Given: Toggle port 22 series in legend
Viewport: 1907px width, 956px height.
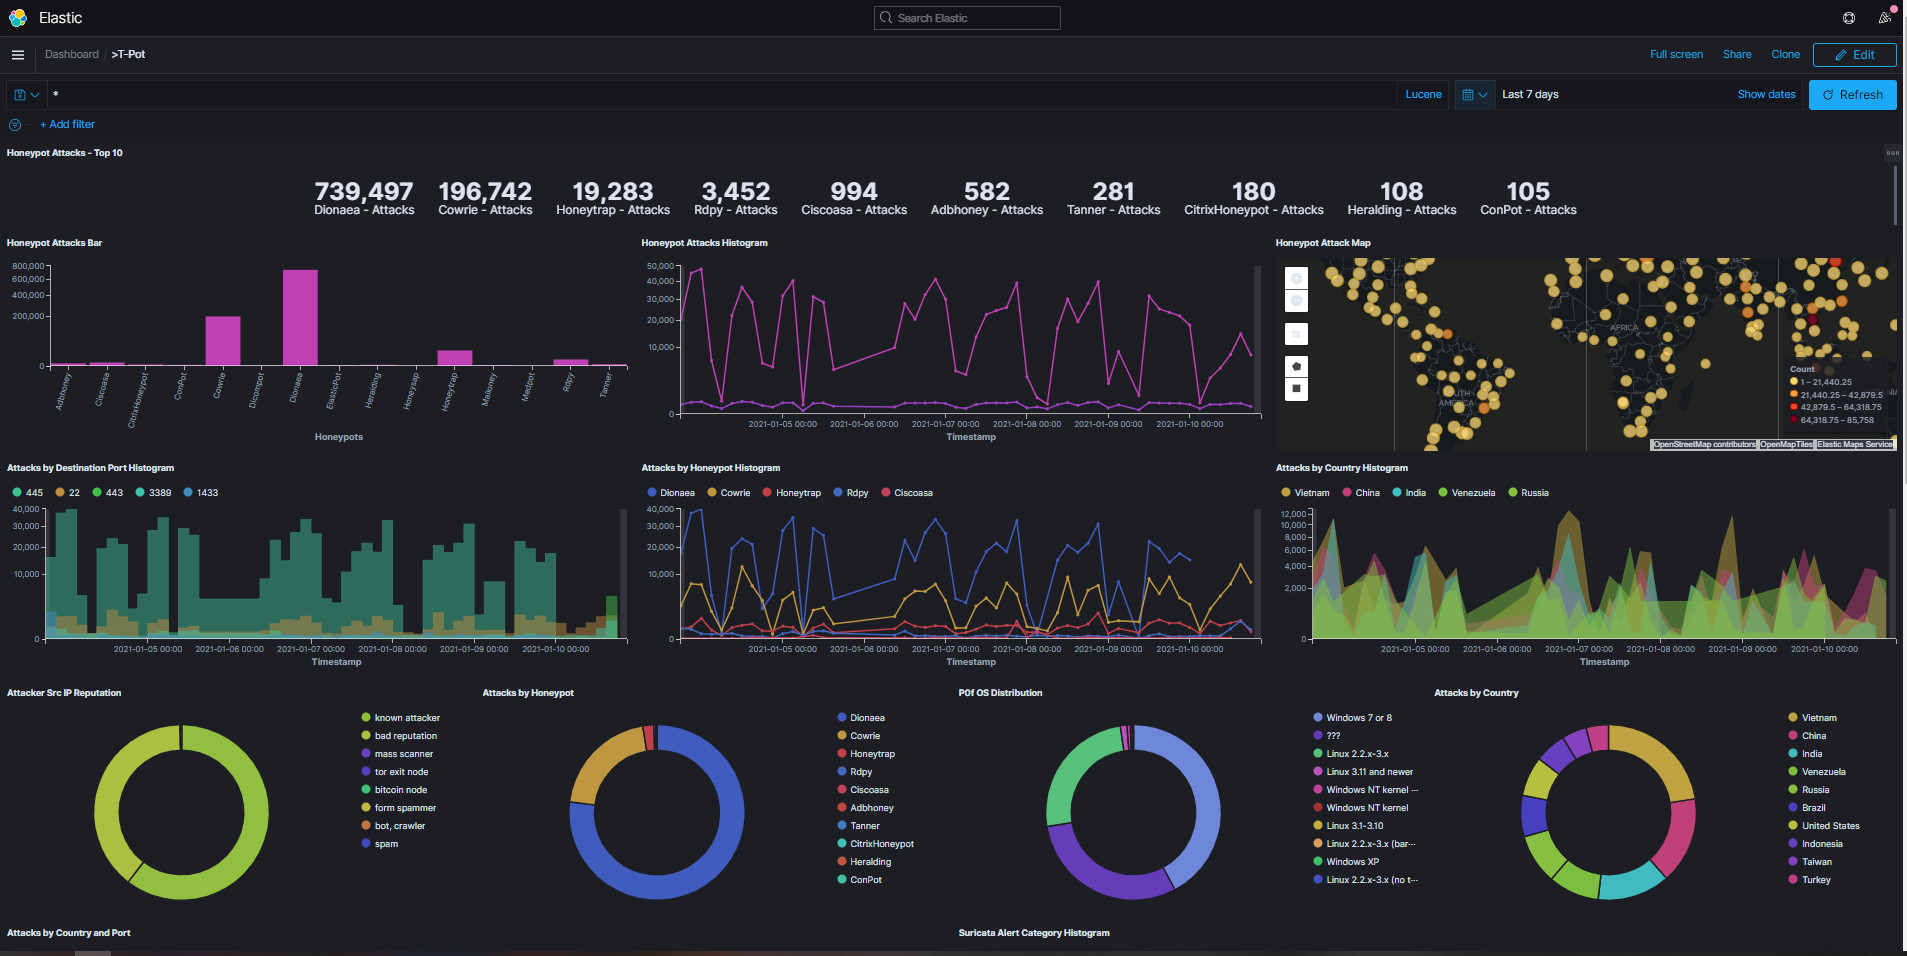Looking at the screenshot, I should click(x=68, y=493).
